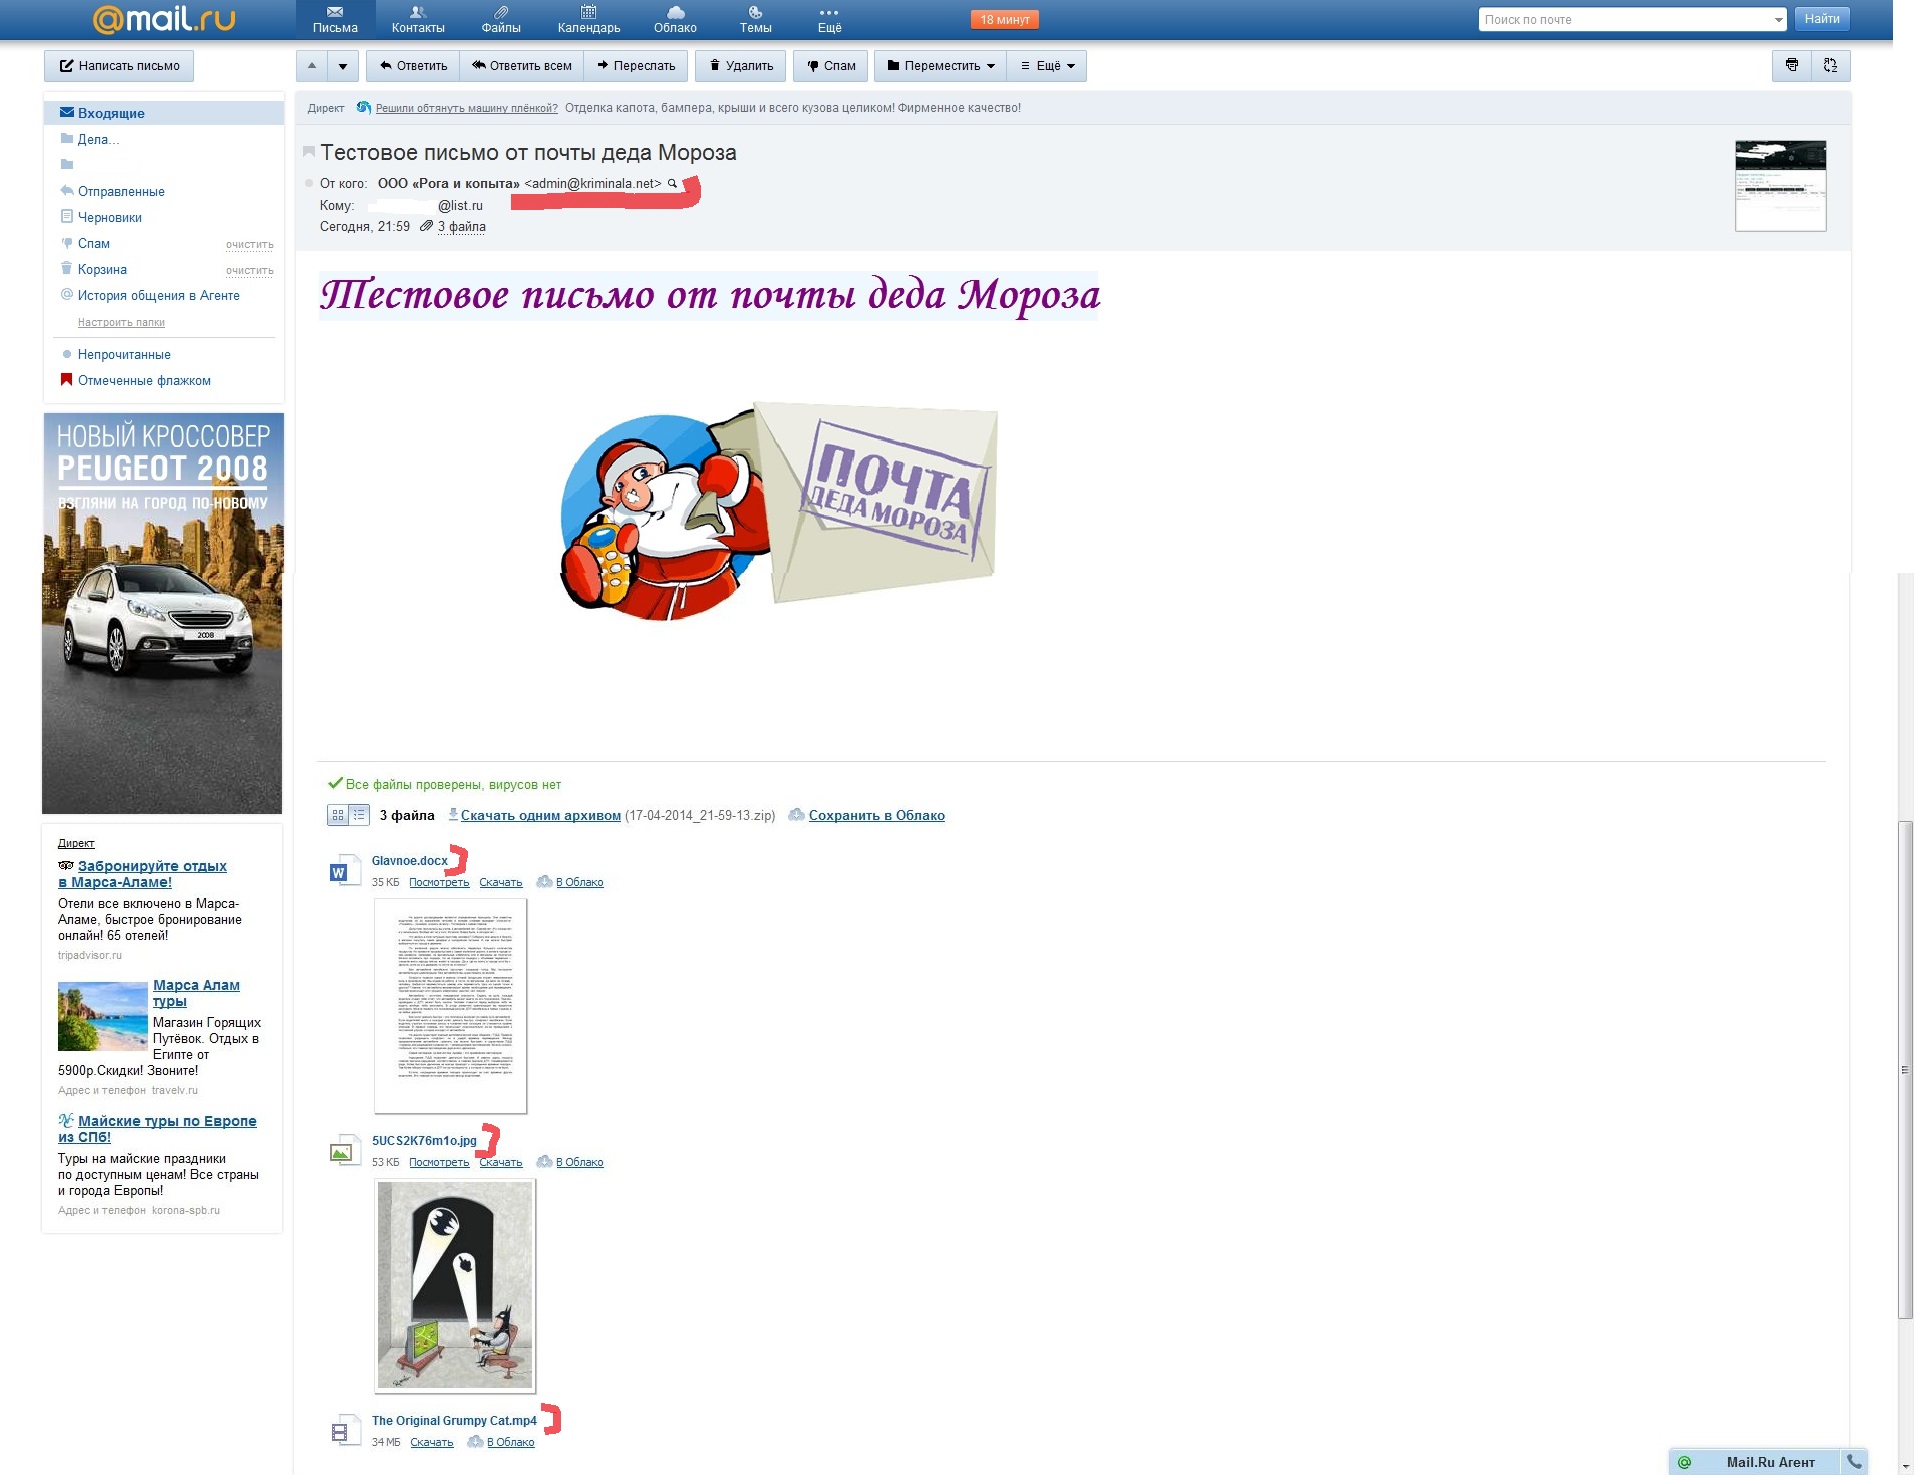Click the 3 файла attachments link

(461, 227)
